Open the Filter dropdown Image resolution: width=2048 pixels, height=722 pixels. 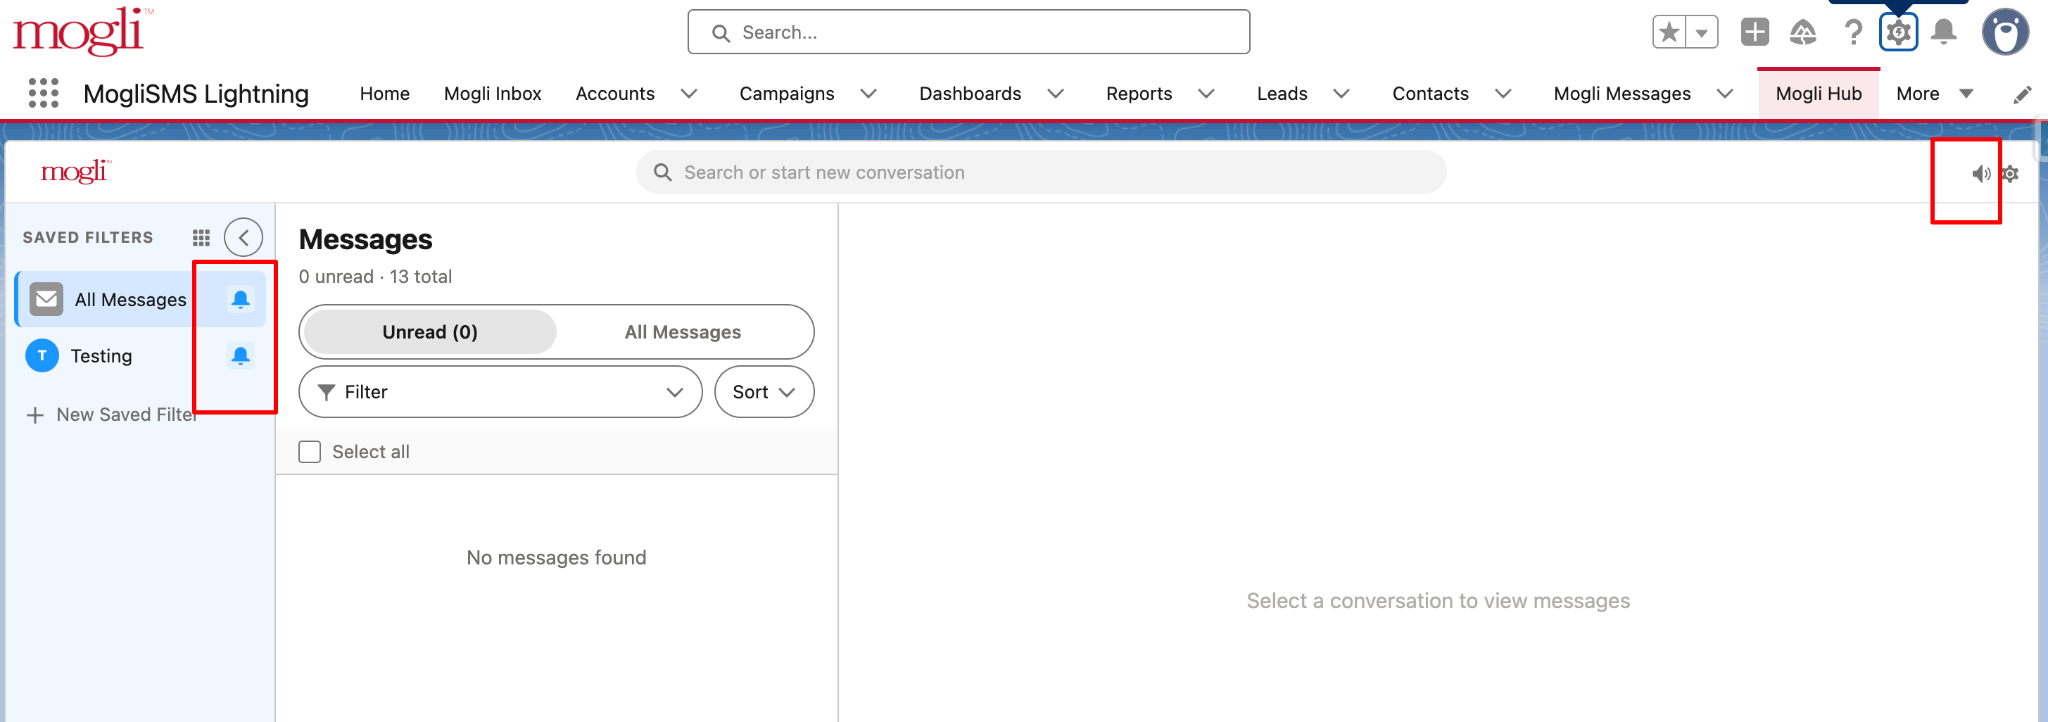pos(500,392)
